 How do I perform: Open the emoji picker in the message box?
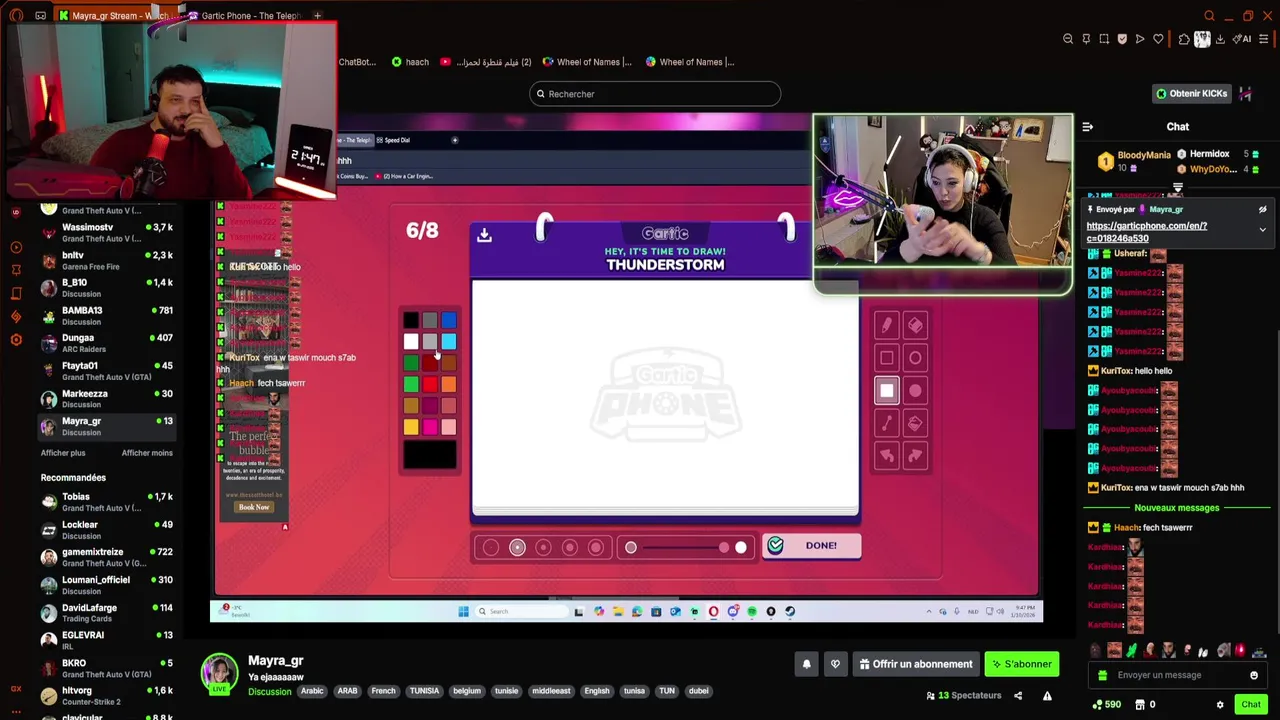point(1253,675)
